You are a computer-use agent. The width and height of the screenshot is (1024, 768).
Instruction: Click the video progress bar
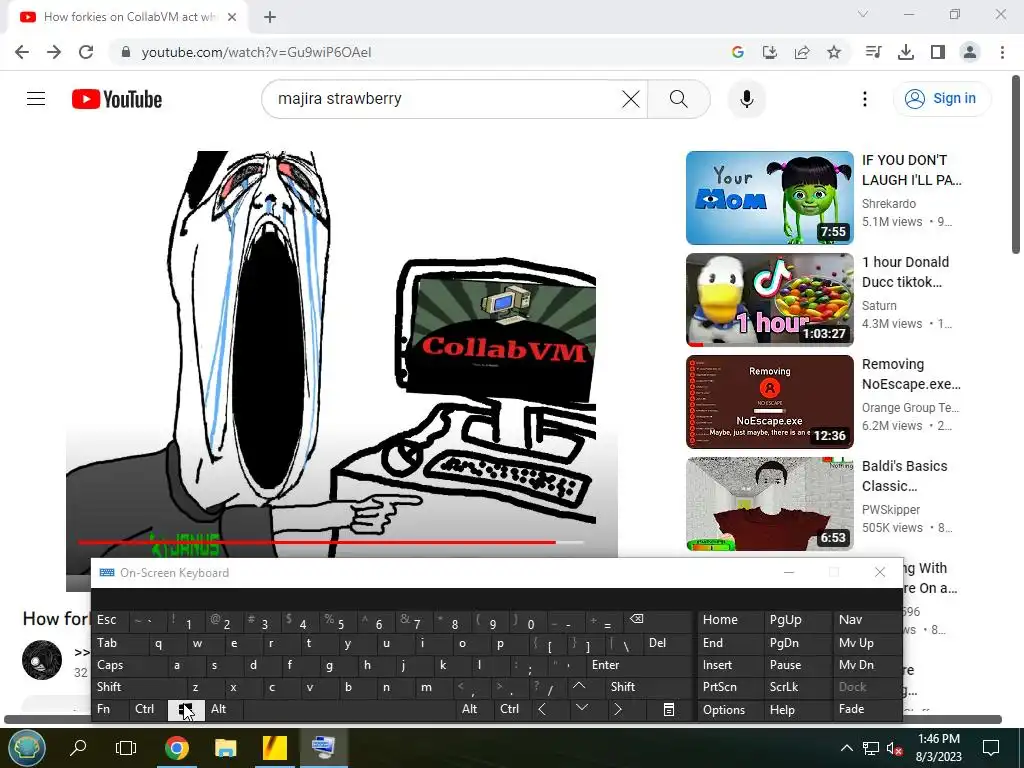pos(331,542)
